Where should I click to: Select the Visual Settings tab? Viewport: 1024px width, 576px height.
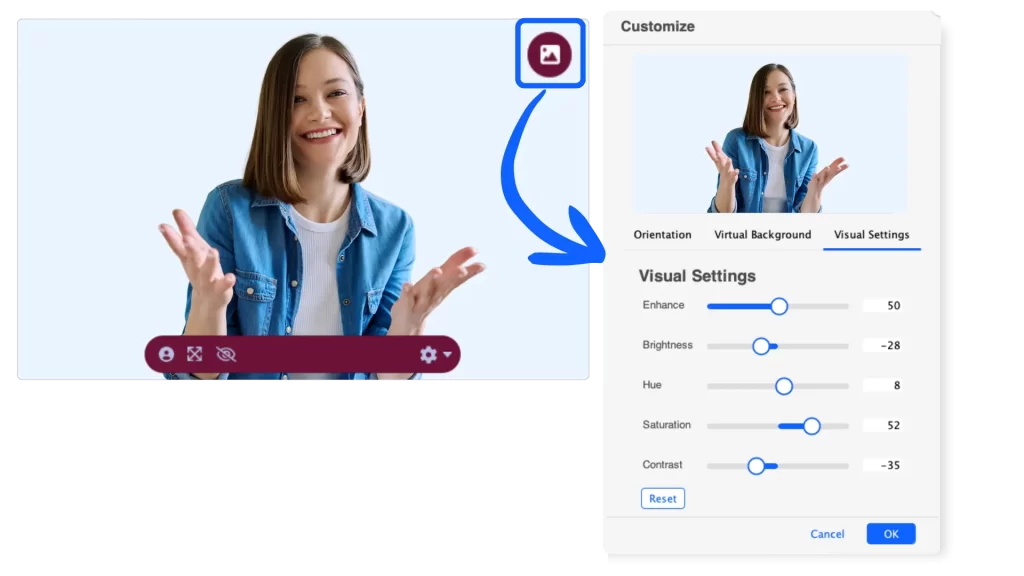[x=871, y=235]
